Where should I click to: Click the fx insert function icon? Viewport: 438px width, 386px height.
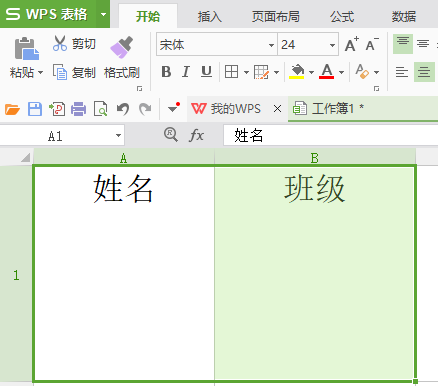[x=196, y=135]
